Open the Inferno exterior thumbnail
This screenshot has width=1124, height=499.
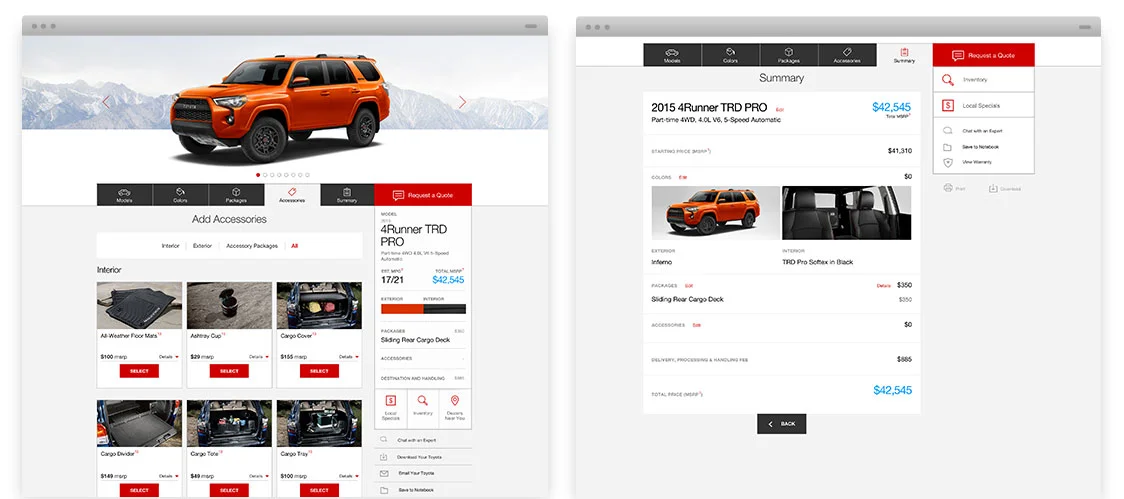tap(715, 213)
